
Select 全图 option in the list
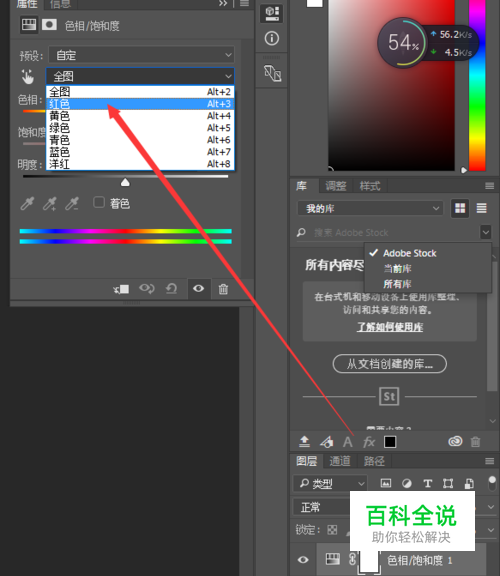140,92
